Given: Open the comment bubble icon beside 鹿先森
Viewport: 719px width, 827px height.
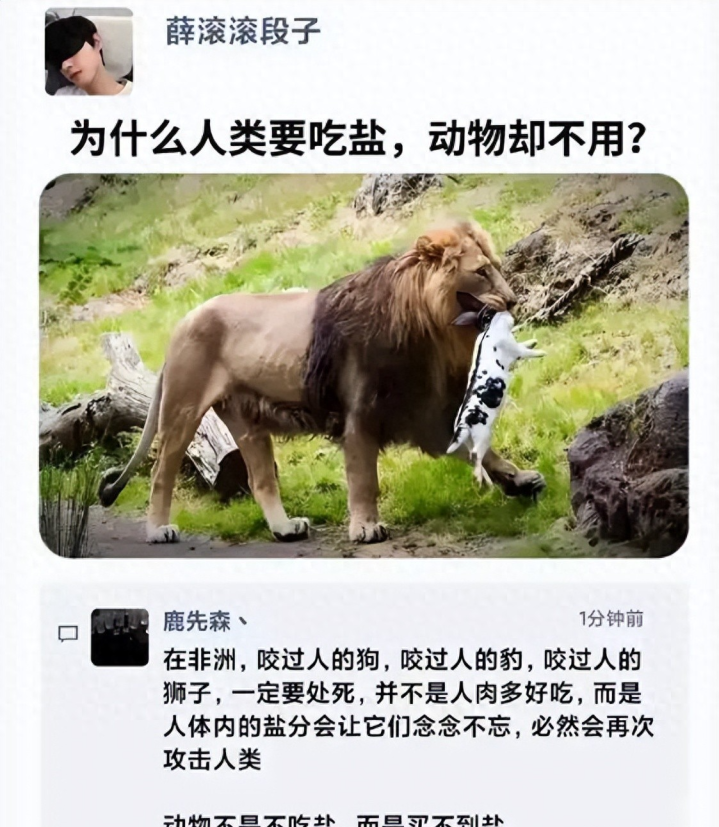Looking at the screenshot, I should 68,633.
